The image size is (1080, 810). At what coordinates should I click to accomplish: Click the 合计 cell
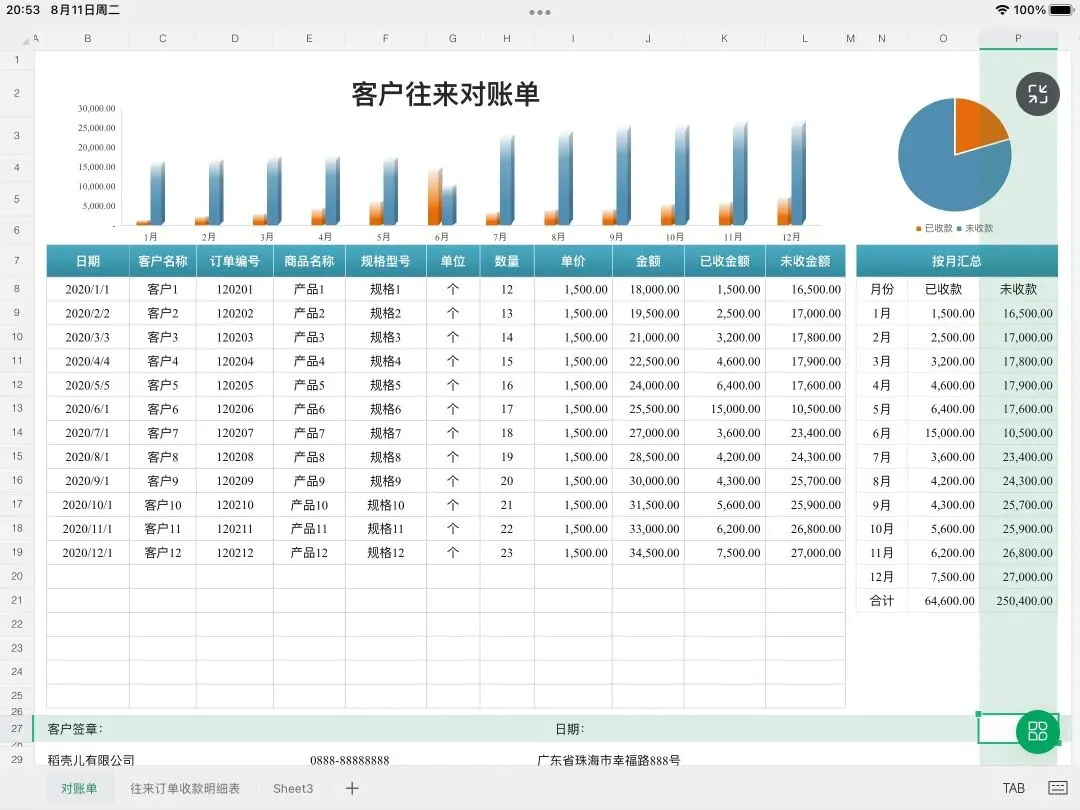tap(882, 601)
